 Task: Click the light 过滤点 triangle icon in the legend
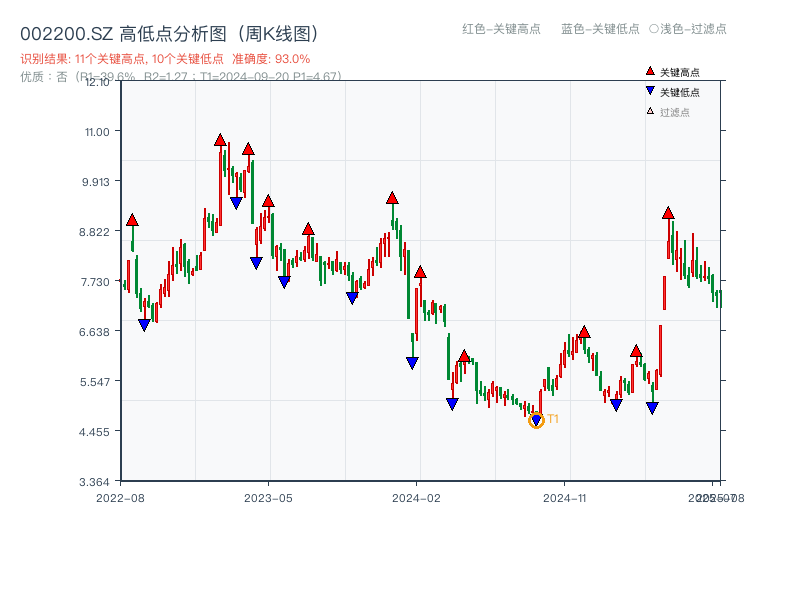point(650,110)
